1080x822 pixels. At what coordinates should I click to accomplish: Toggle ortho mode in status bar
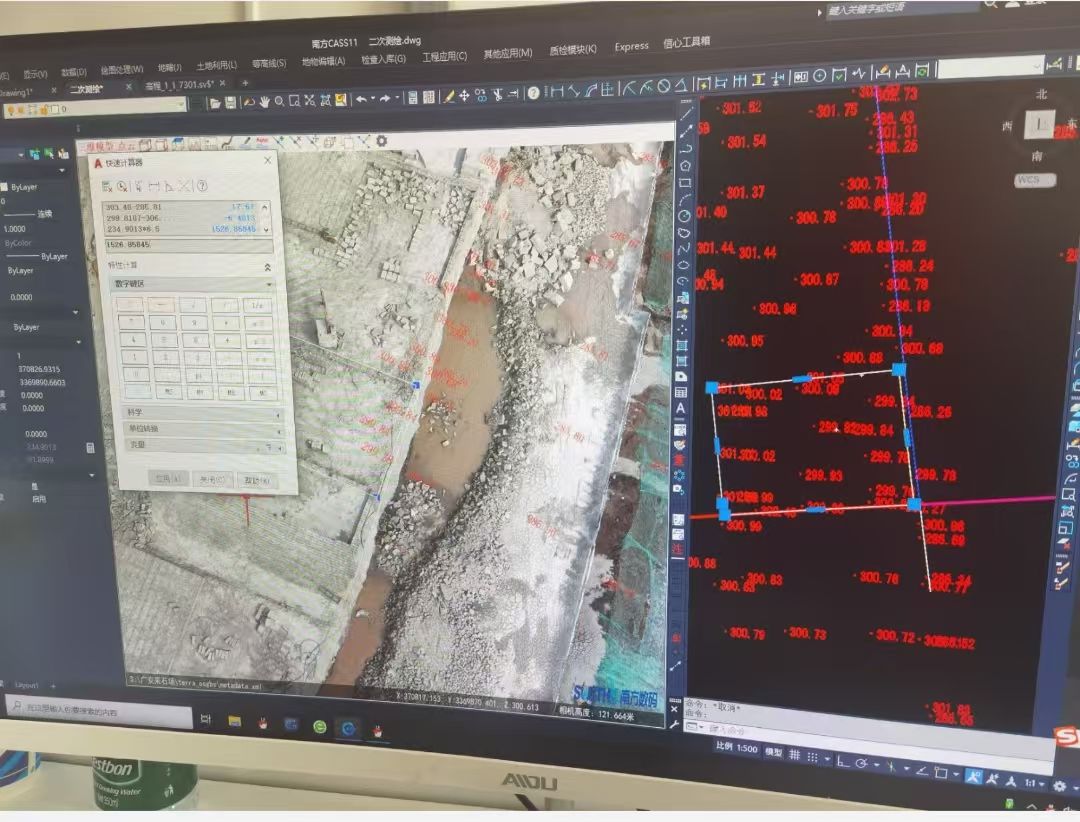pyautogui.click(x=843, y=761)
